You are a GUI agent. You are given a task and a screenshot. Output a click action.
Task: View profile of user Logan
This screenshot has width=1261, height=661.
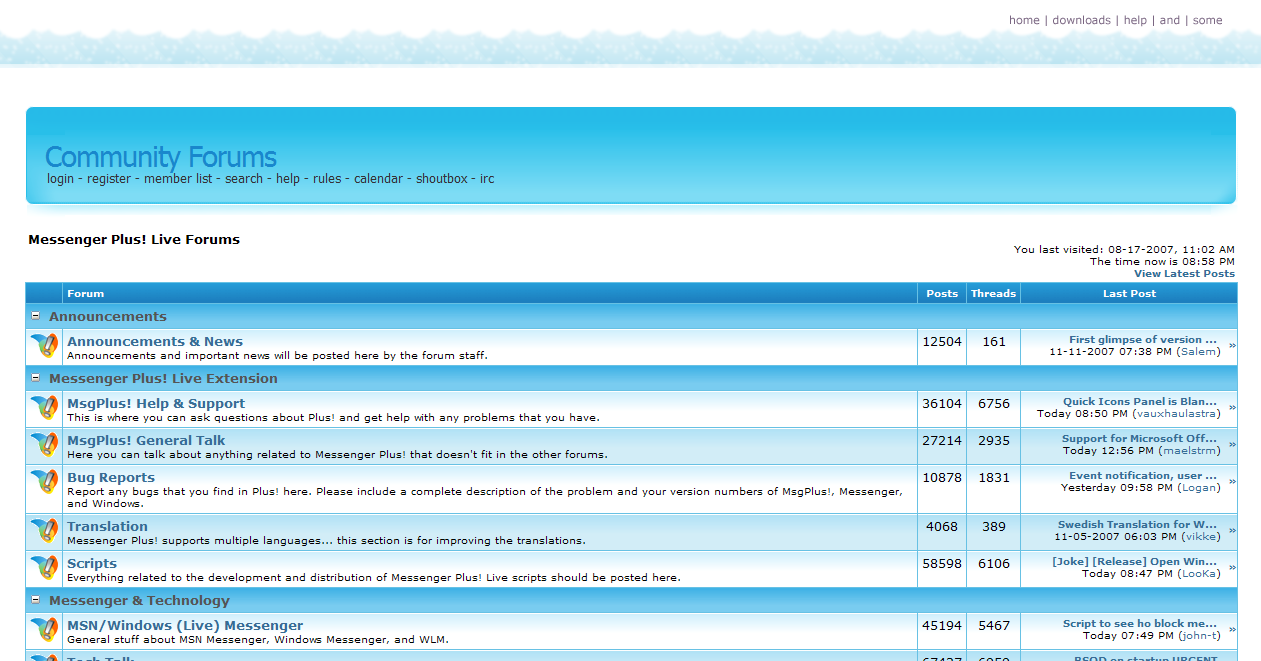pyautogui.click(x=1199, y=488)
